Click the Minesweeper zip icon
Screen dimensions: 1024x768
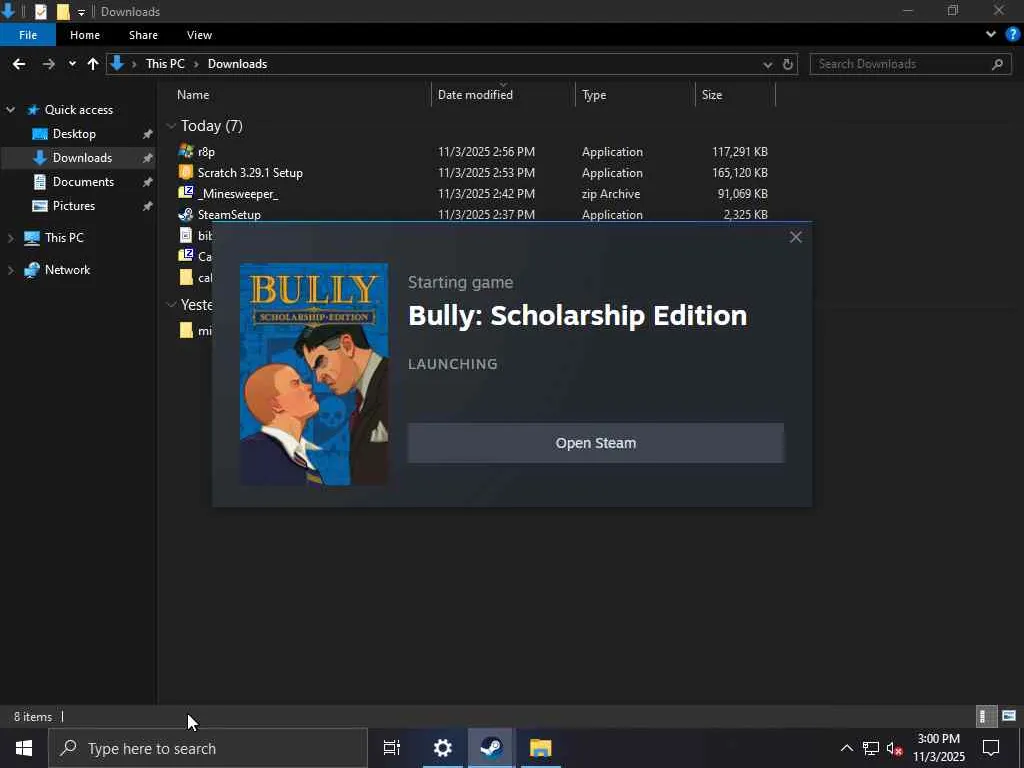186,193
